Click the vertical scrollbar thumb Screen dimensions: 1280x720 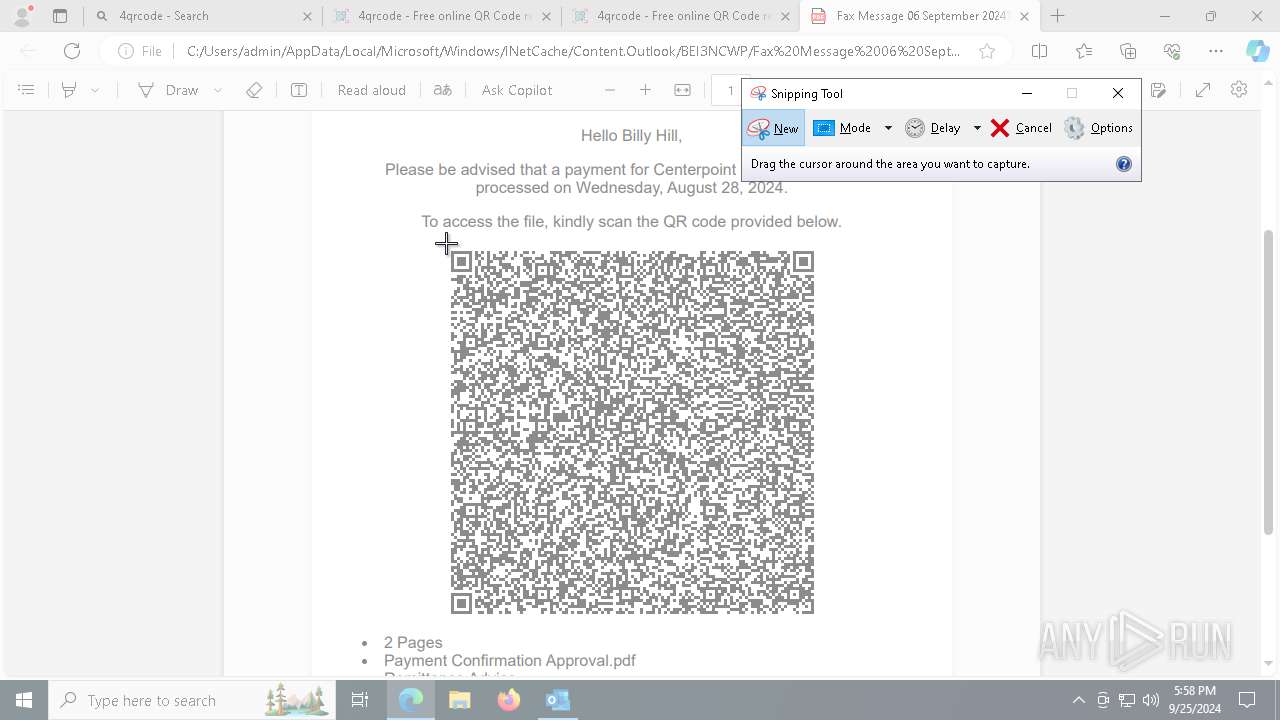[1269, 382]
